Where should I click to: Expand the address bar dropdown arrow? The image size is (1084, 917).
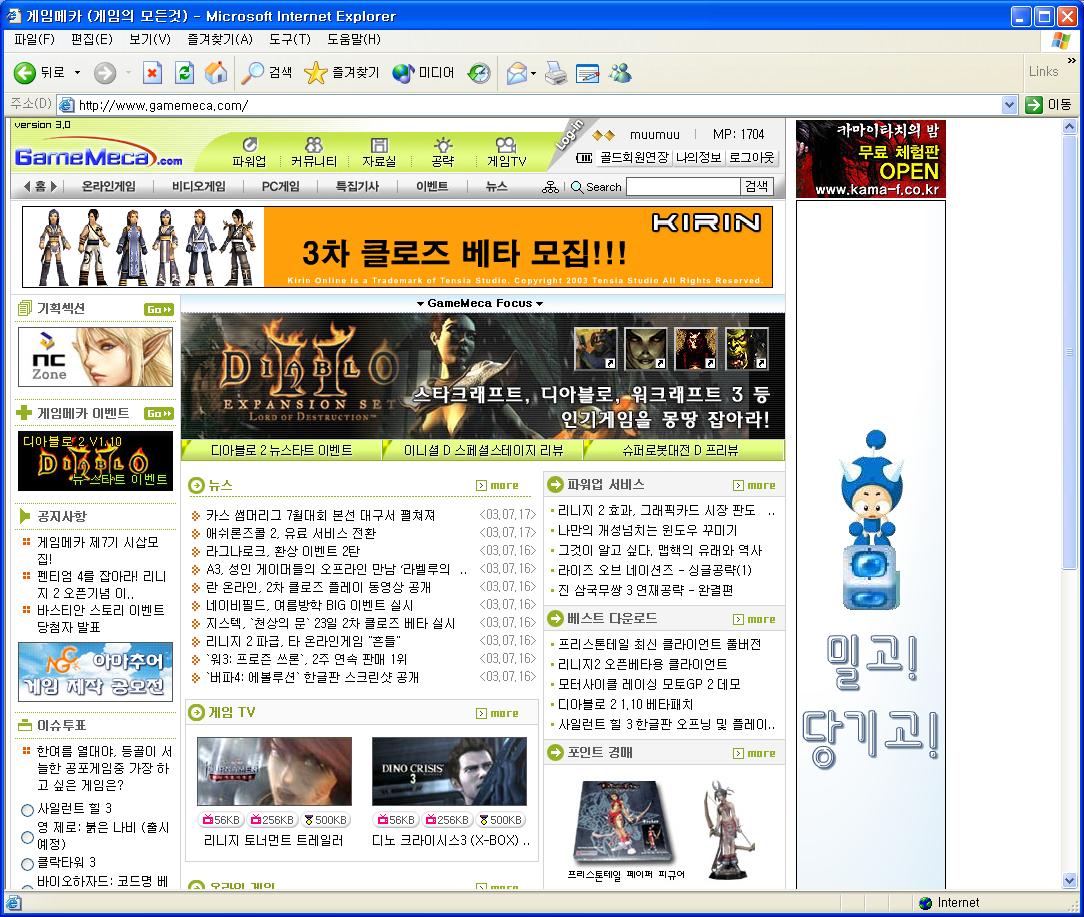point(1009,105)
